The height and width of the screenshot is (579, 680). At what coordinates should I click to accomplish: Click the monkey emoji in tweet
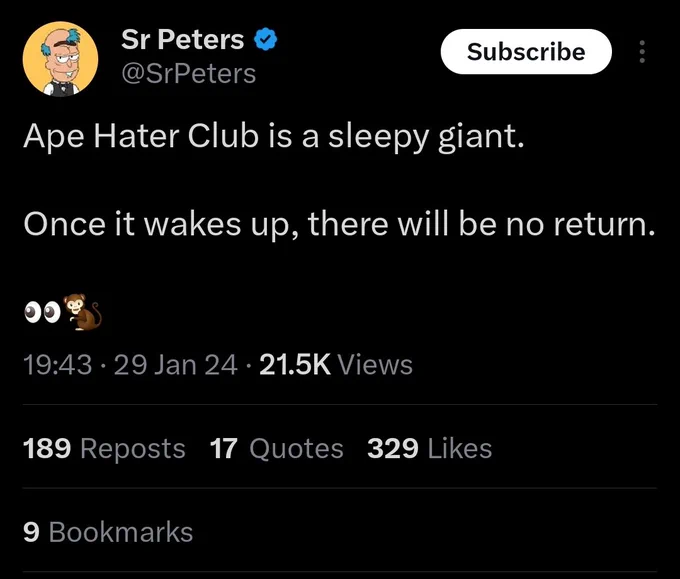(83, 312)
